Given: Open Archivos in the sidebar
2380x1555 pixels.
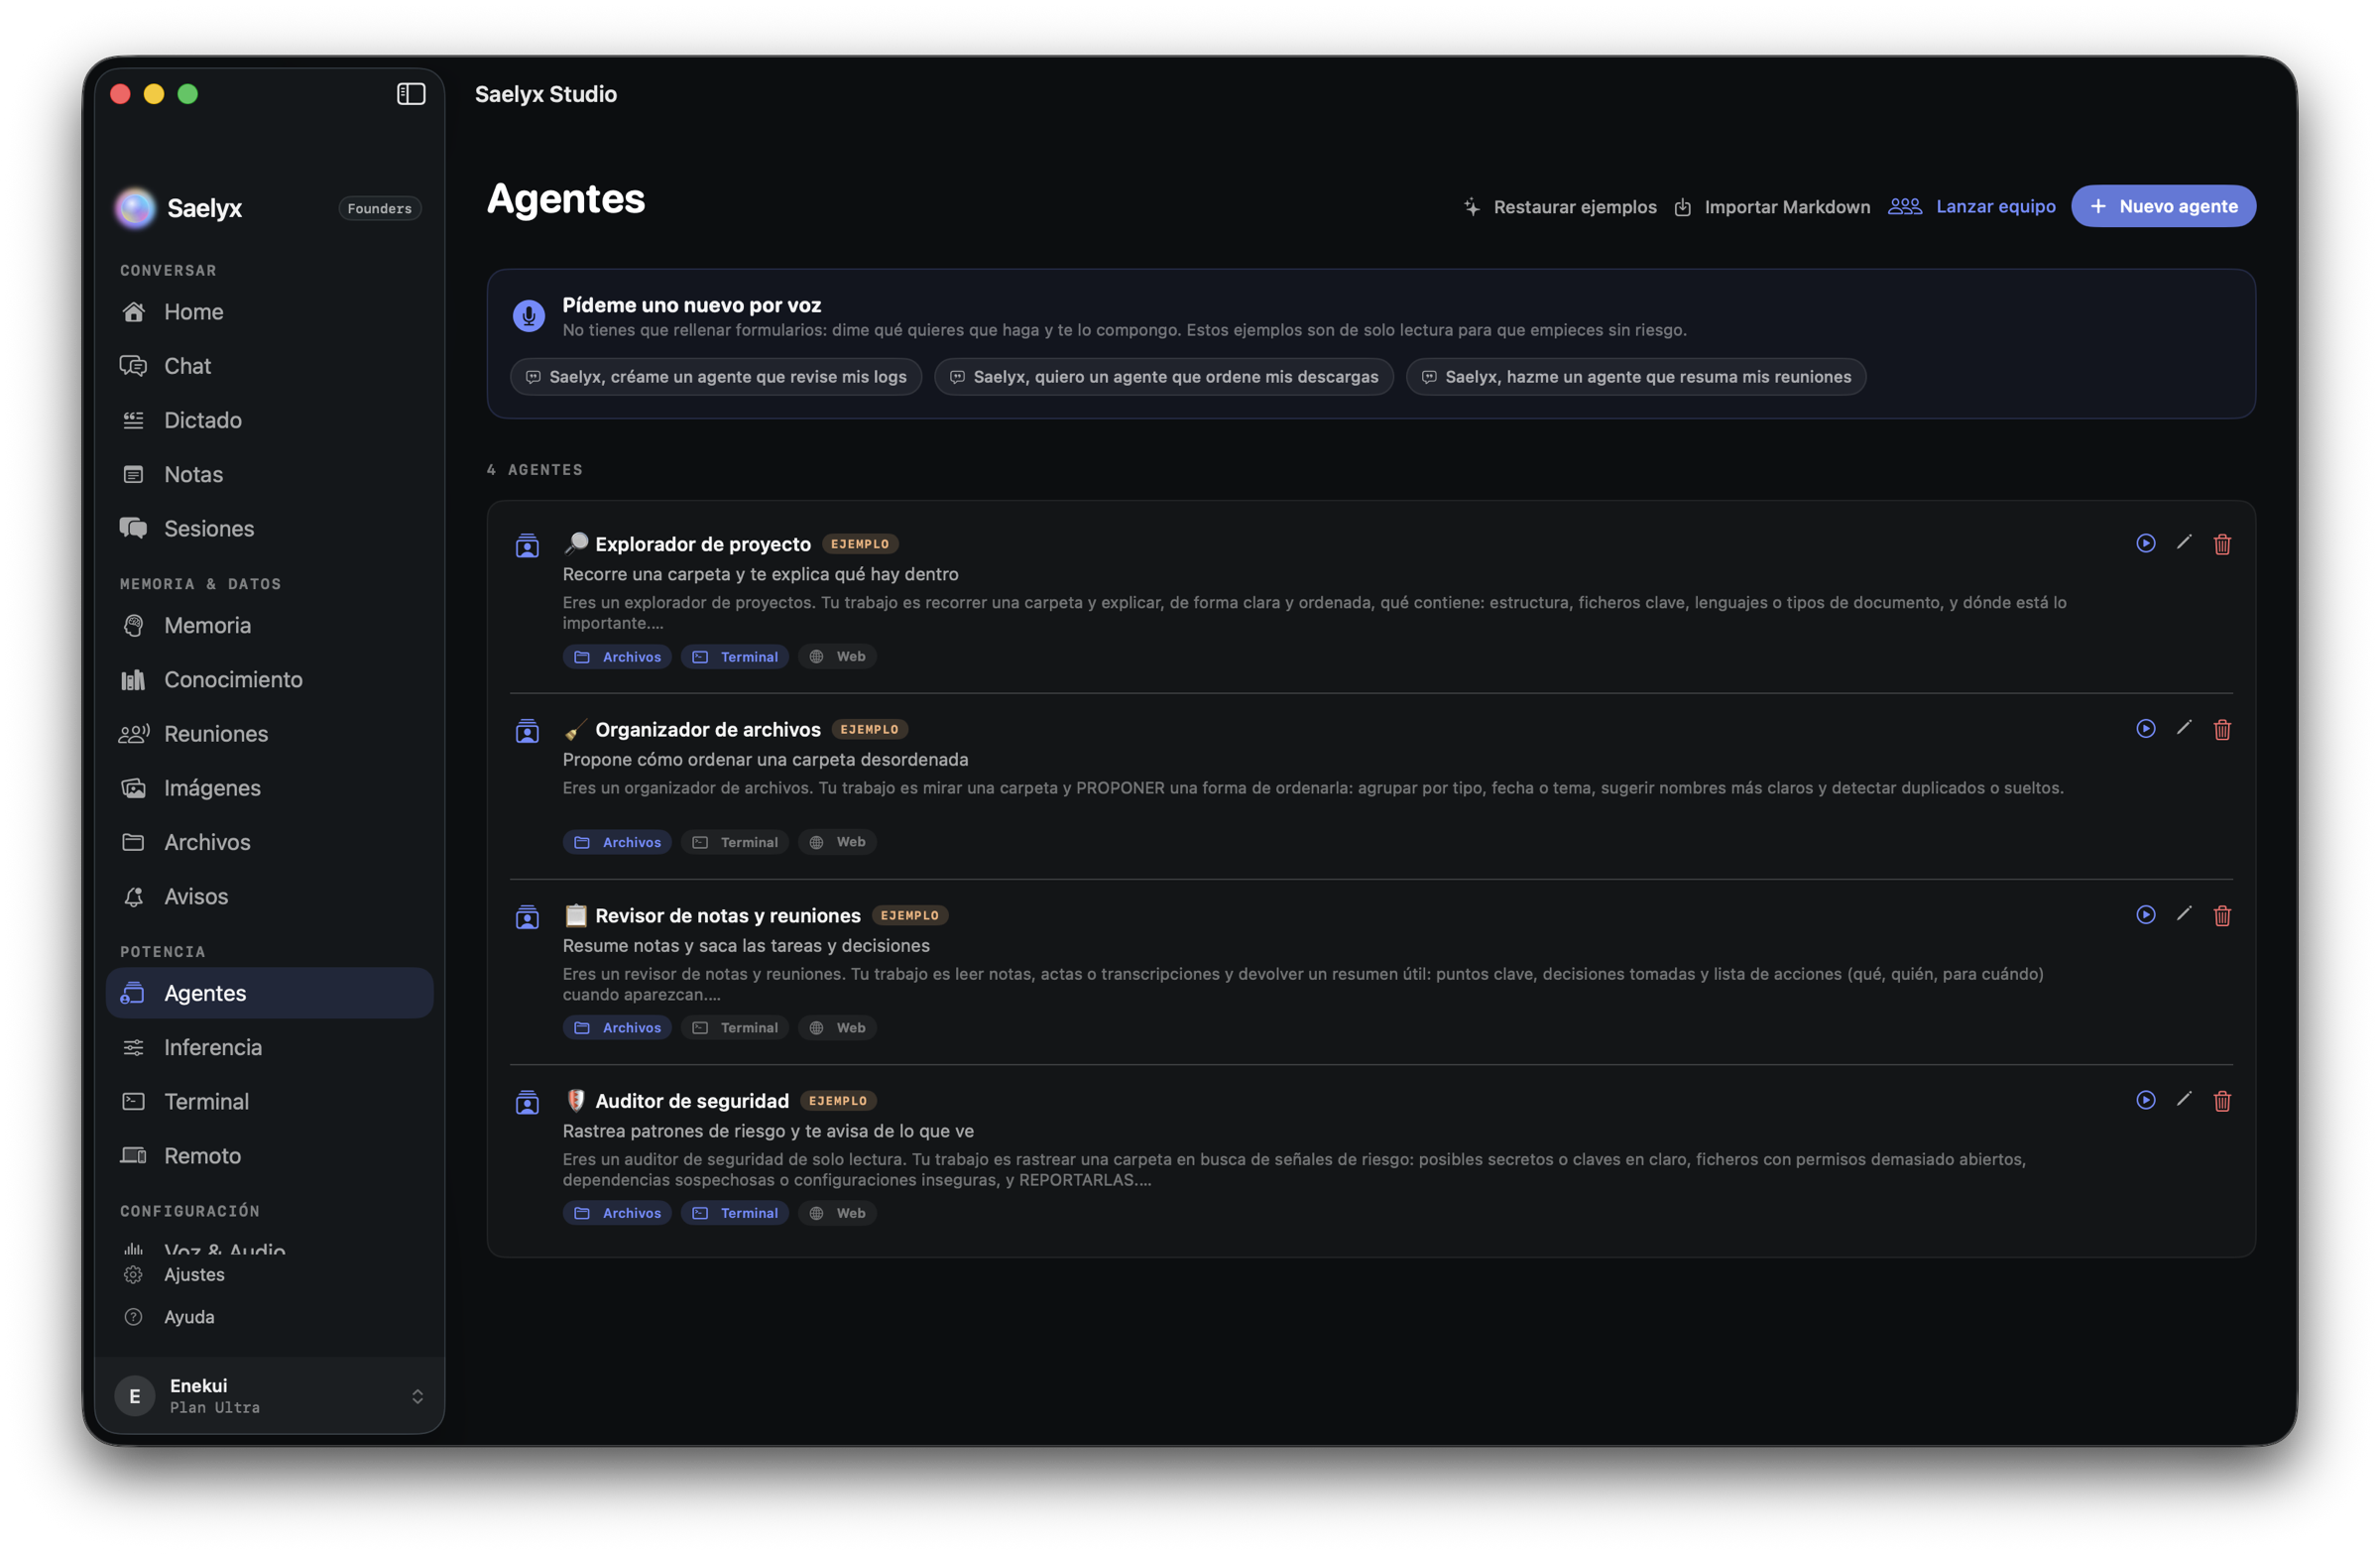Looking at the screenshot, I should (269, 842).
